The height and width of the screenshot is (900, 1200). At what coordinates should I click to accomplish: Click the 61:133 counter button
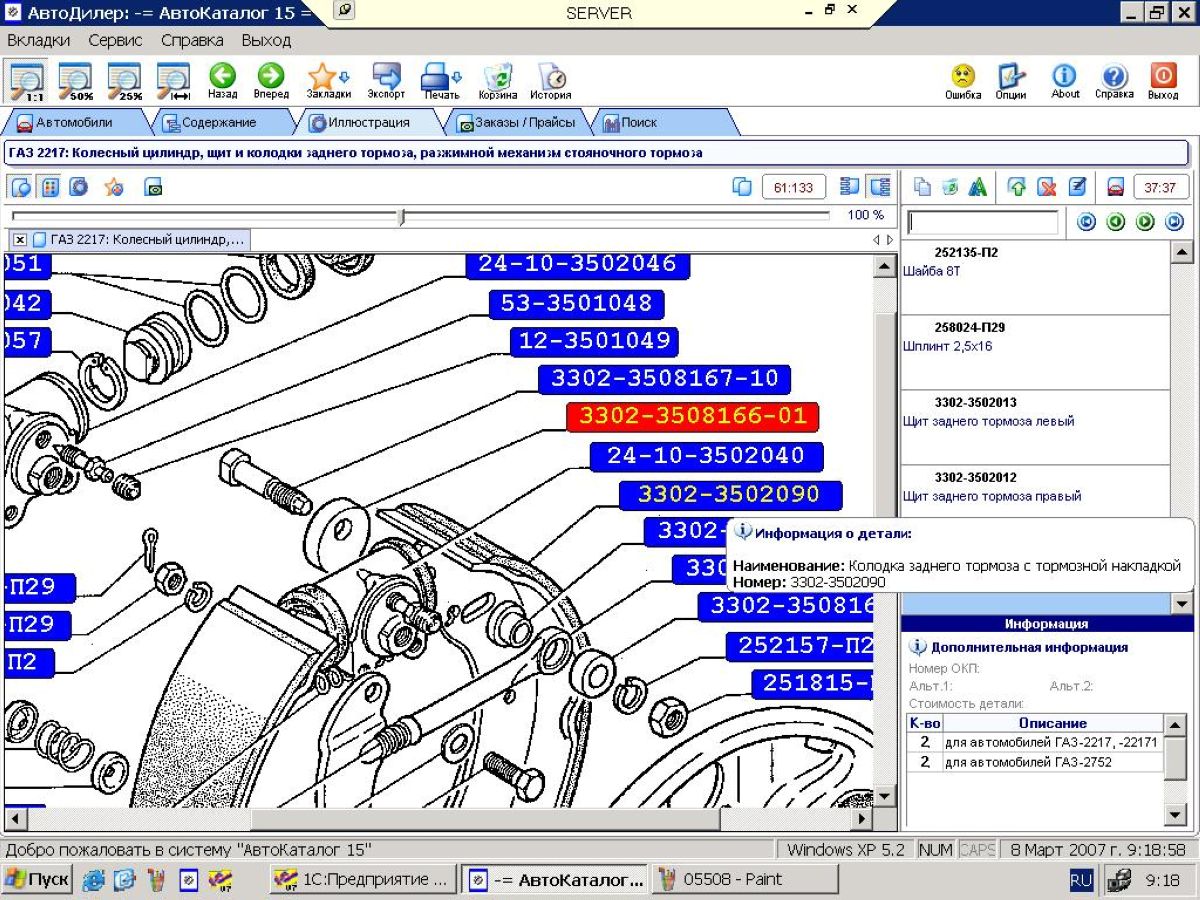(x=794, y=187)
